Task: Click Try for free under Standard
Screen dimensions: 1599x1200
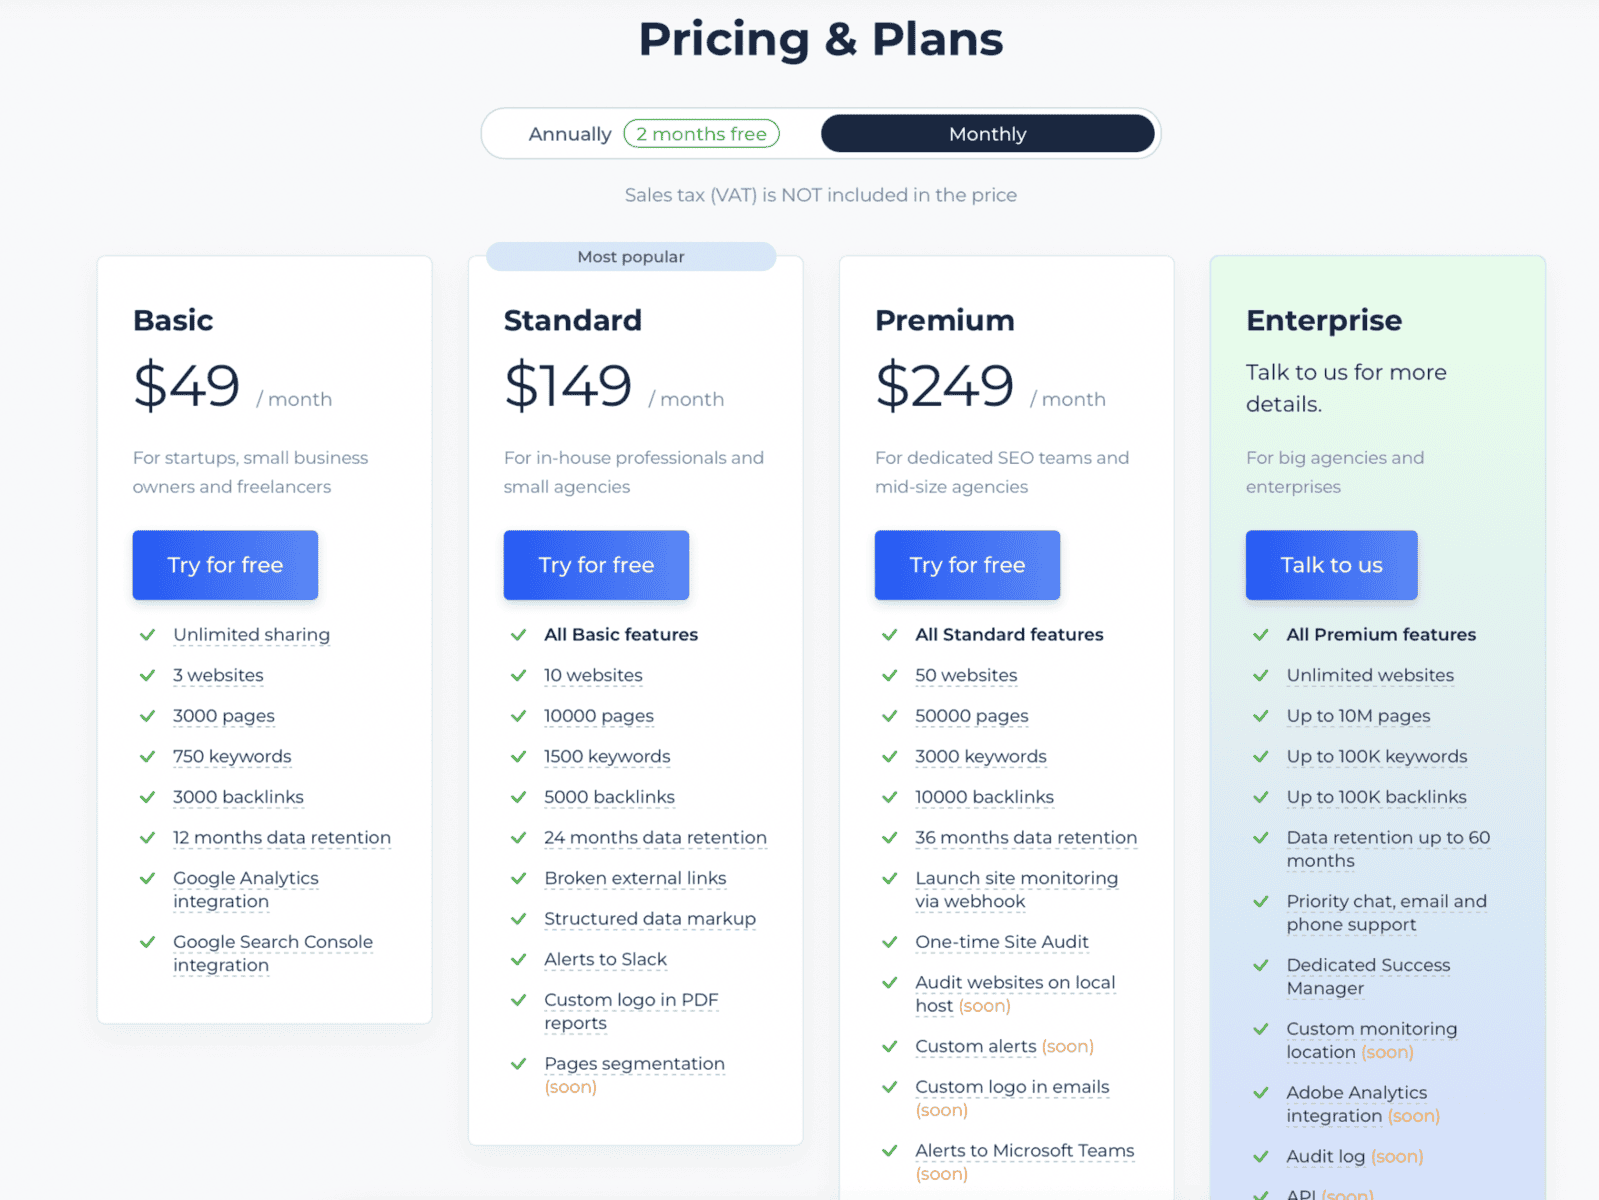Action: tap(596, 565)
